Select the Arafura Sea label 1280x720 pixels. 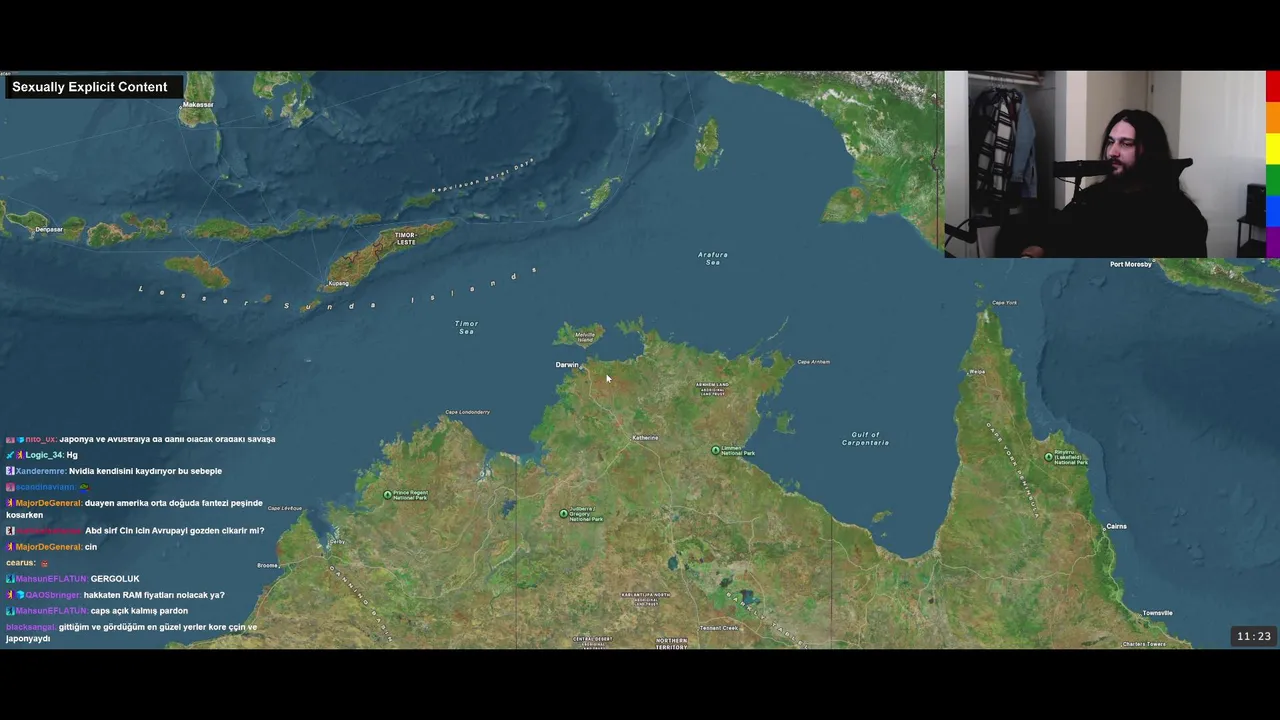tap(713, 258)
